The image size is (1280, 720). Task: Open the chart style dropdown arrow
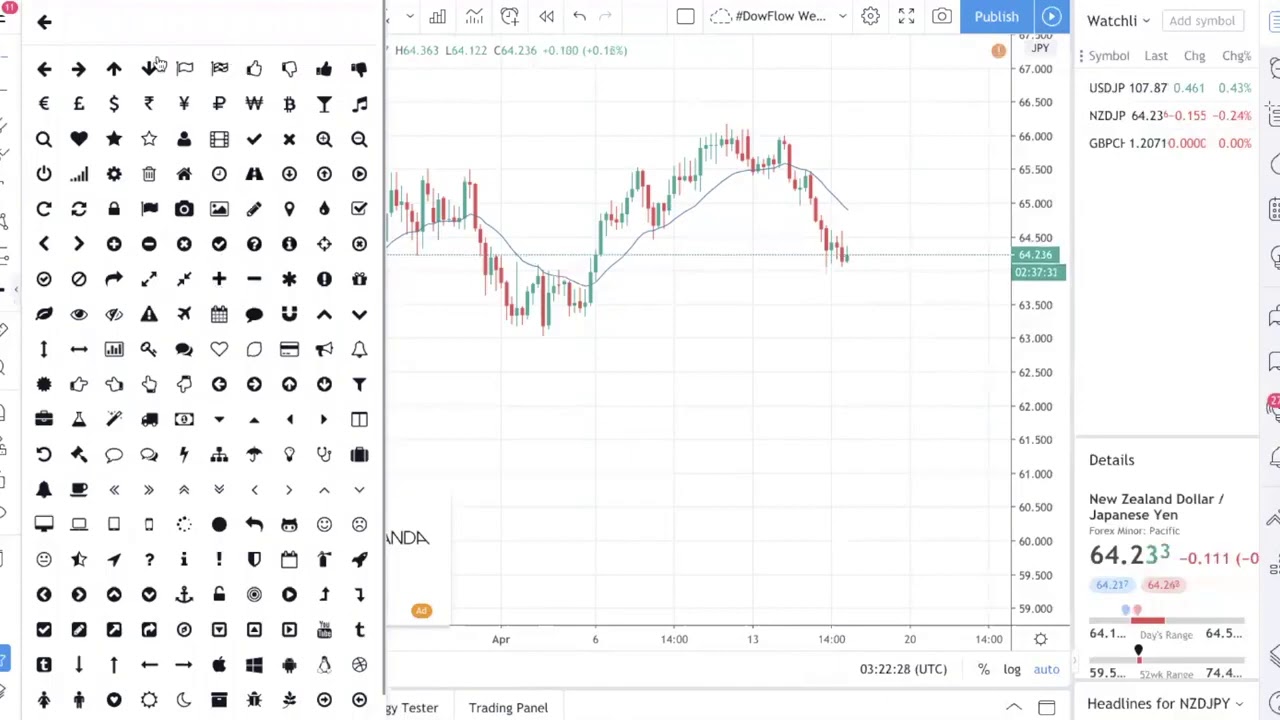tap(410, 16)
